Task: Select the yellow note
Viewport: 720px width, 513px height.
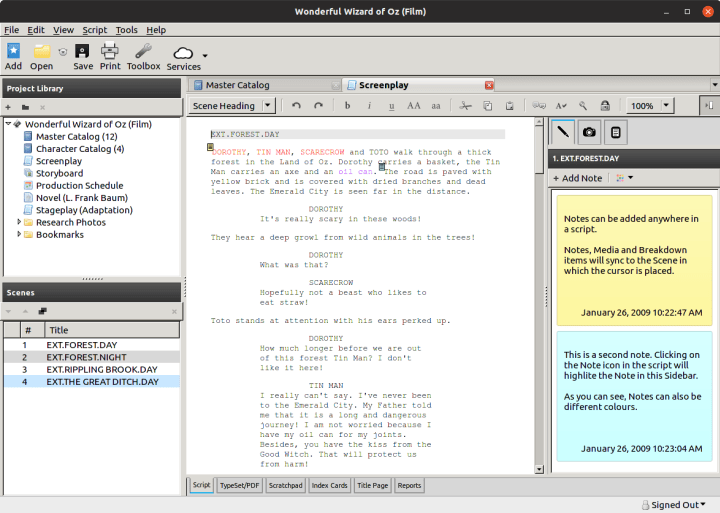Action: click(x=634, y=260)
